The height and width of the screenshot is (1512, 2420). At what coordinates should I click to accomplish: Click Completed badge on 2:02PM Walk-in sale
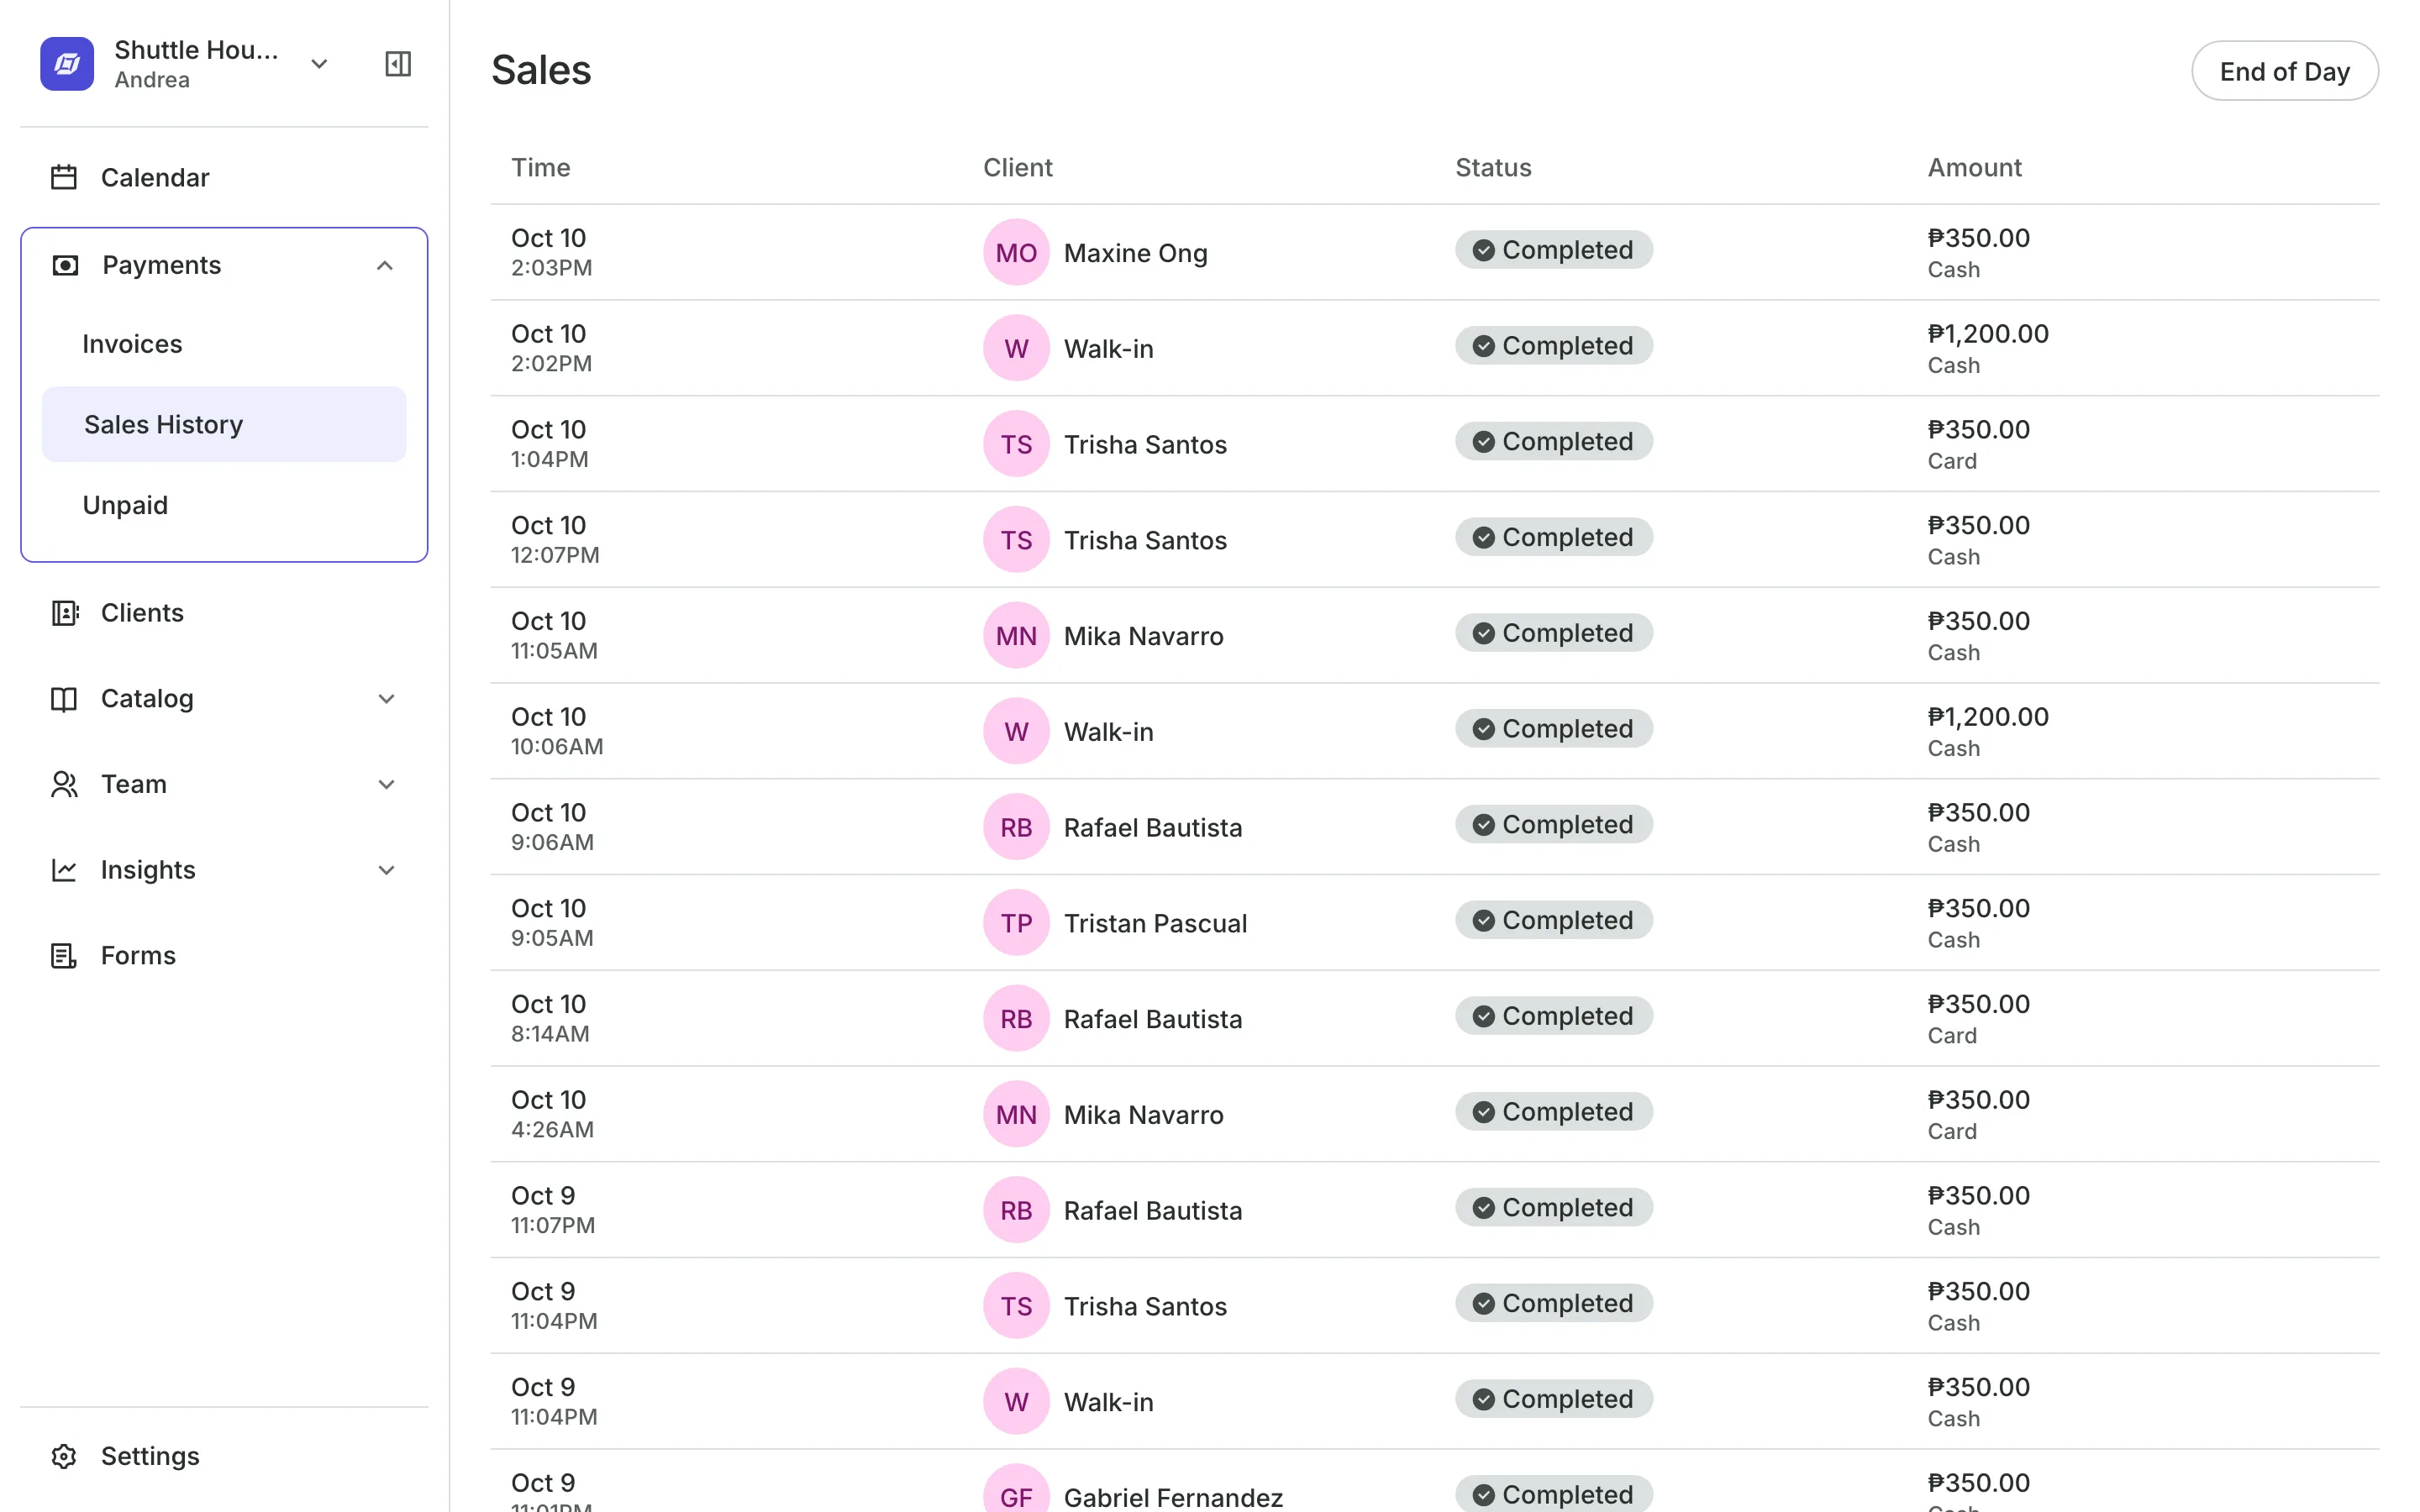(x=1553, y=346)
